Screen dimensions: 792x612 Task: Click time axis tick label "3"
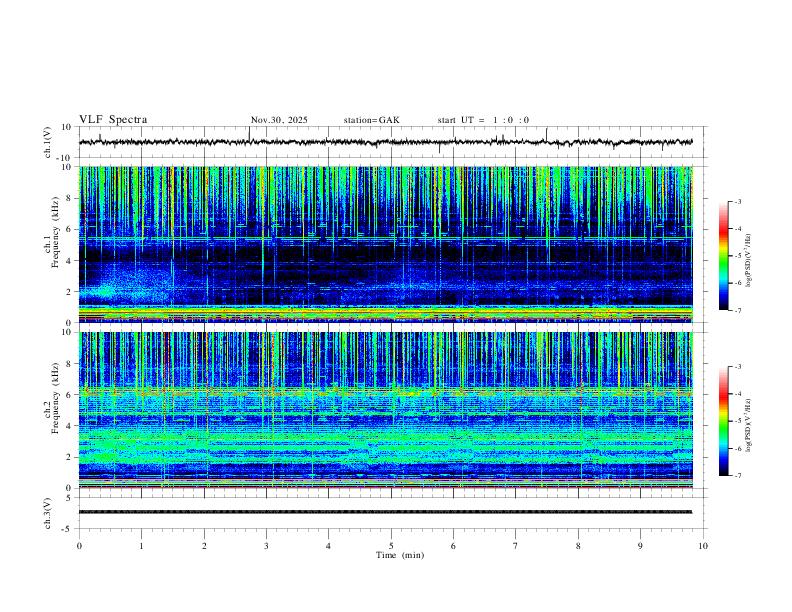pos(266,546)
